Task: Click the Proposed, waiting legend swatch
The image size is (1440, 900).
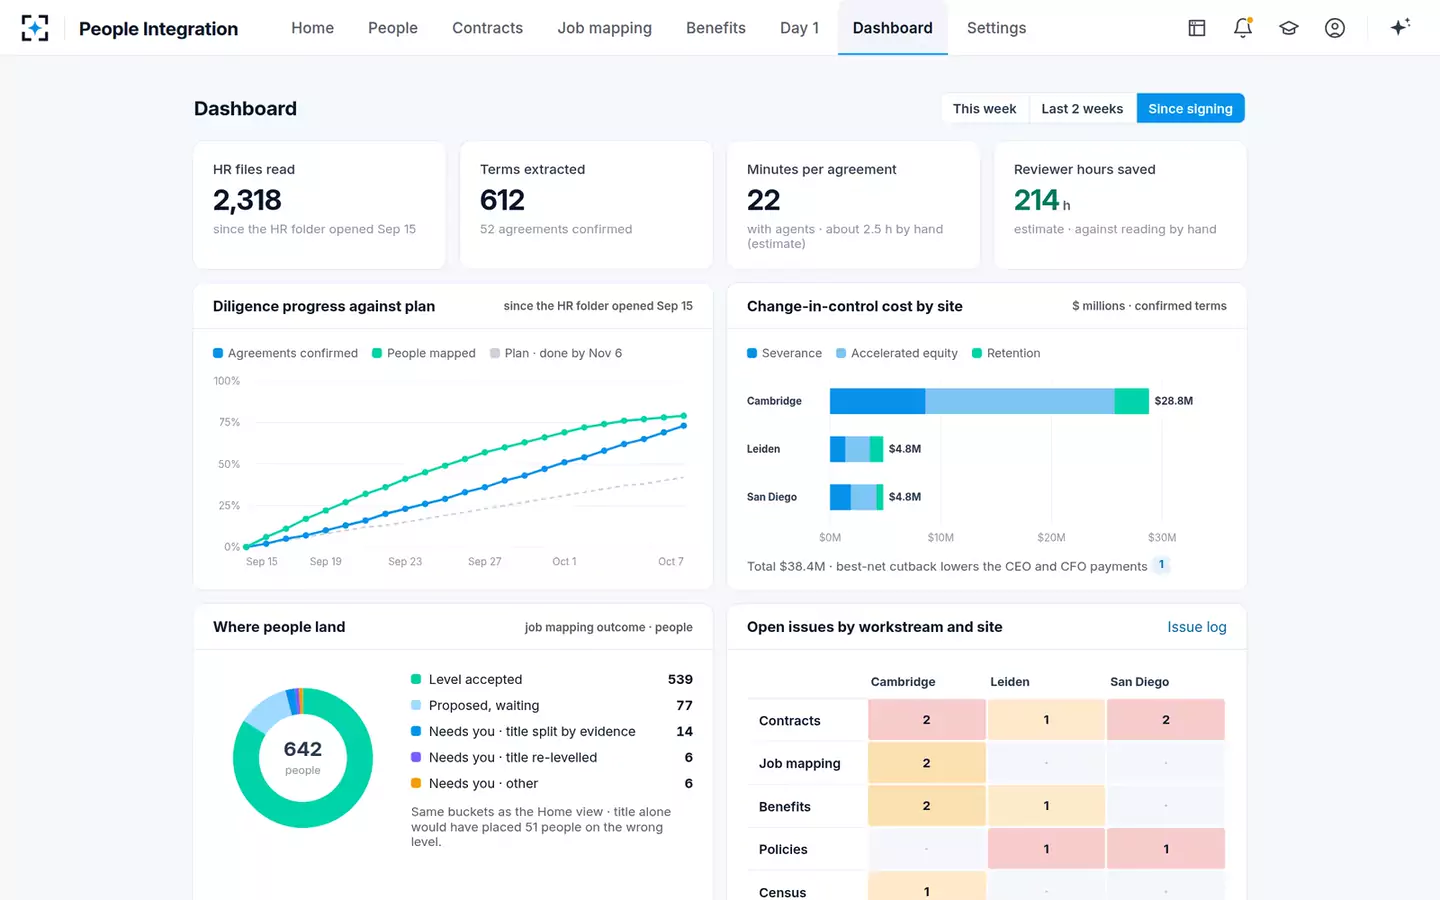Action: [x=416, y=706]
